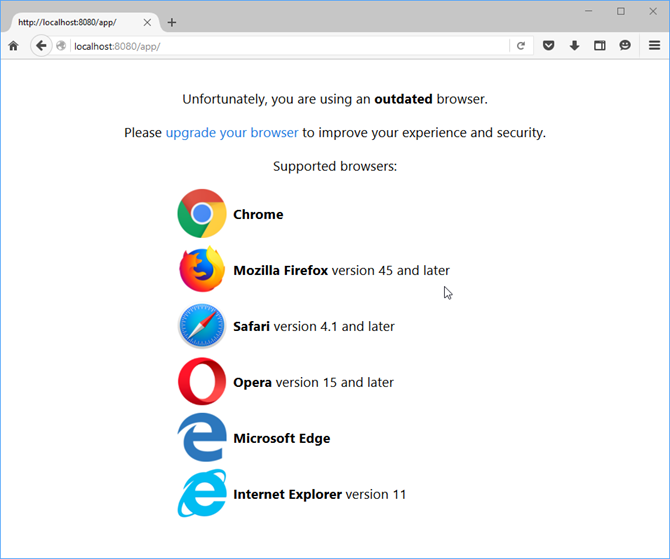Click the 'Microsoft Edge' label
The height and width of the screenshot is (559, 670).
pos(282,438)
